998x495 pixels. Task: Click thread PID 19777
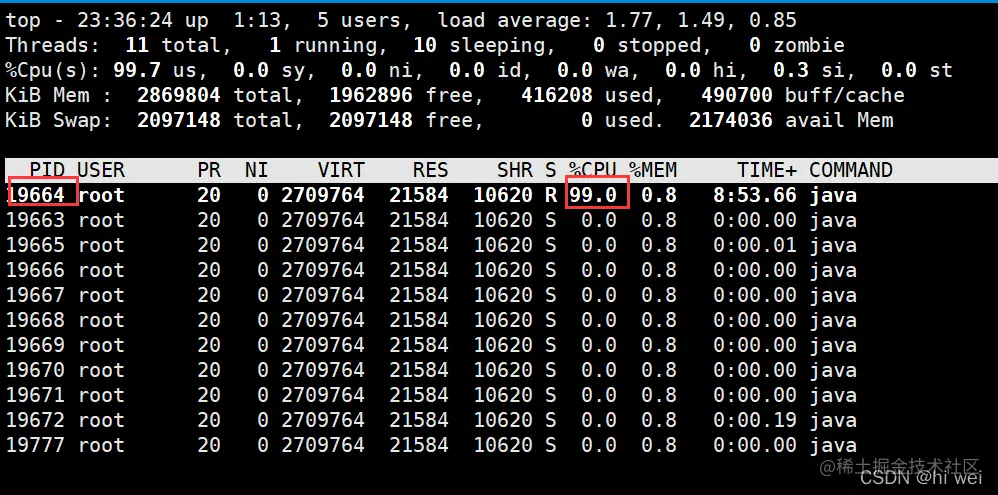point(36,445)
